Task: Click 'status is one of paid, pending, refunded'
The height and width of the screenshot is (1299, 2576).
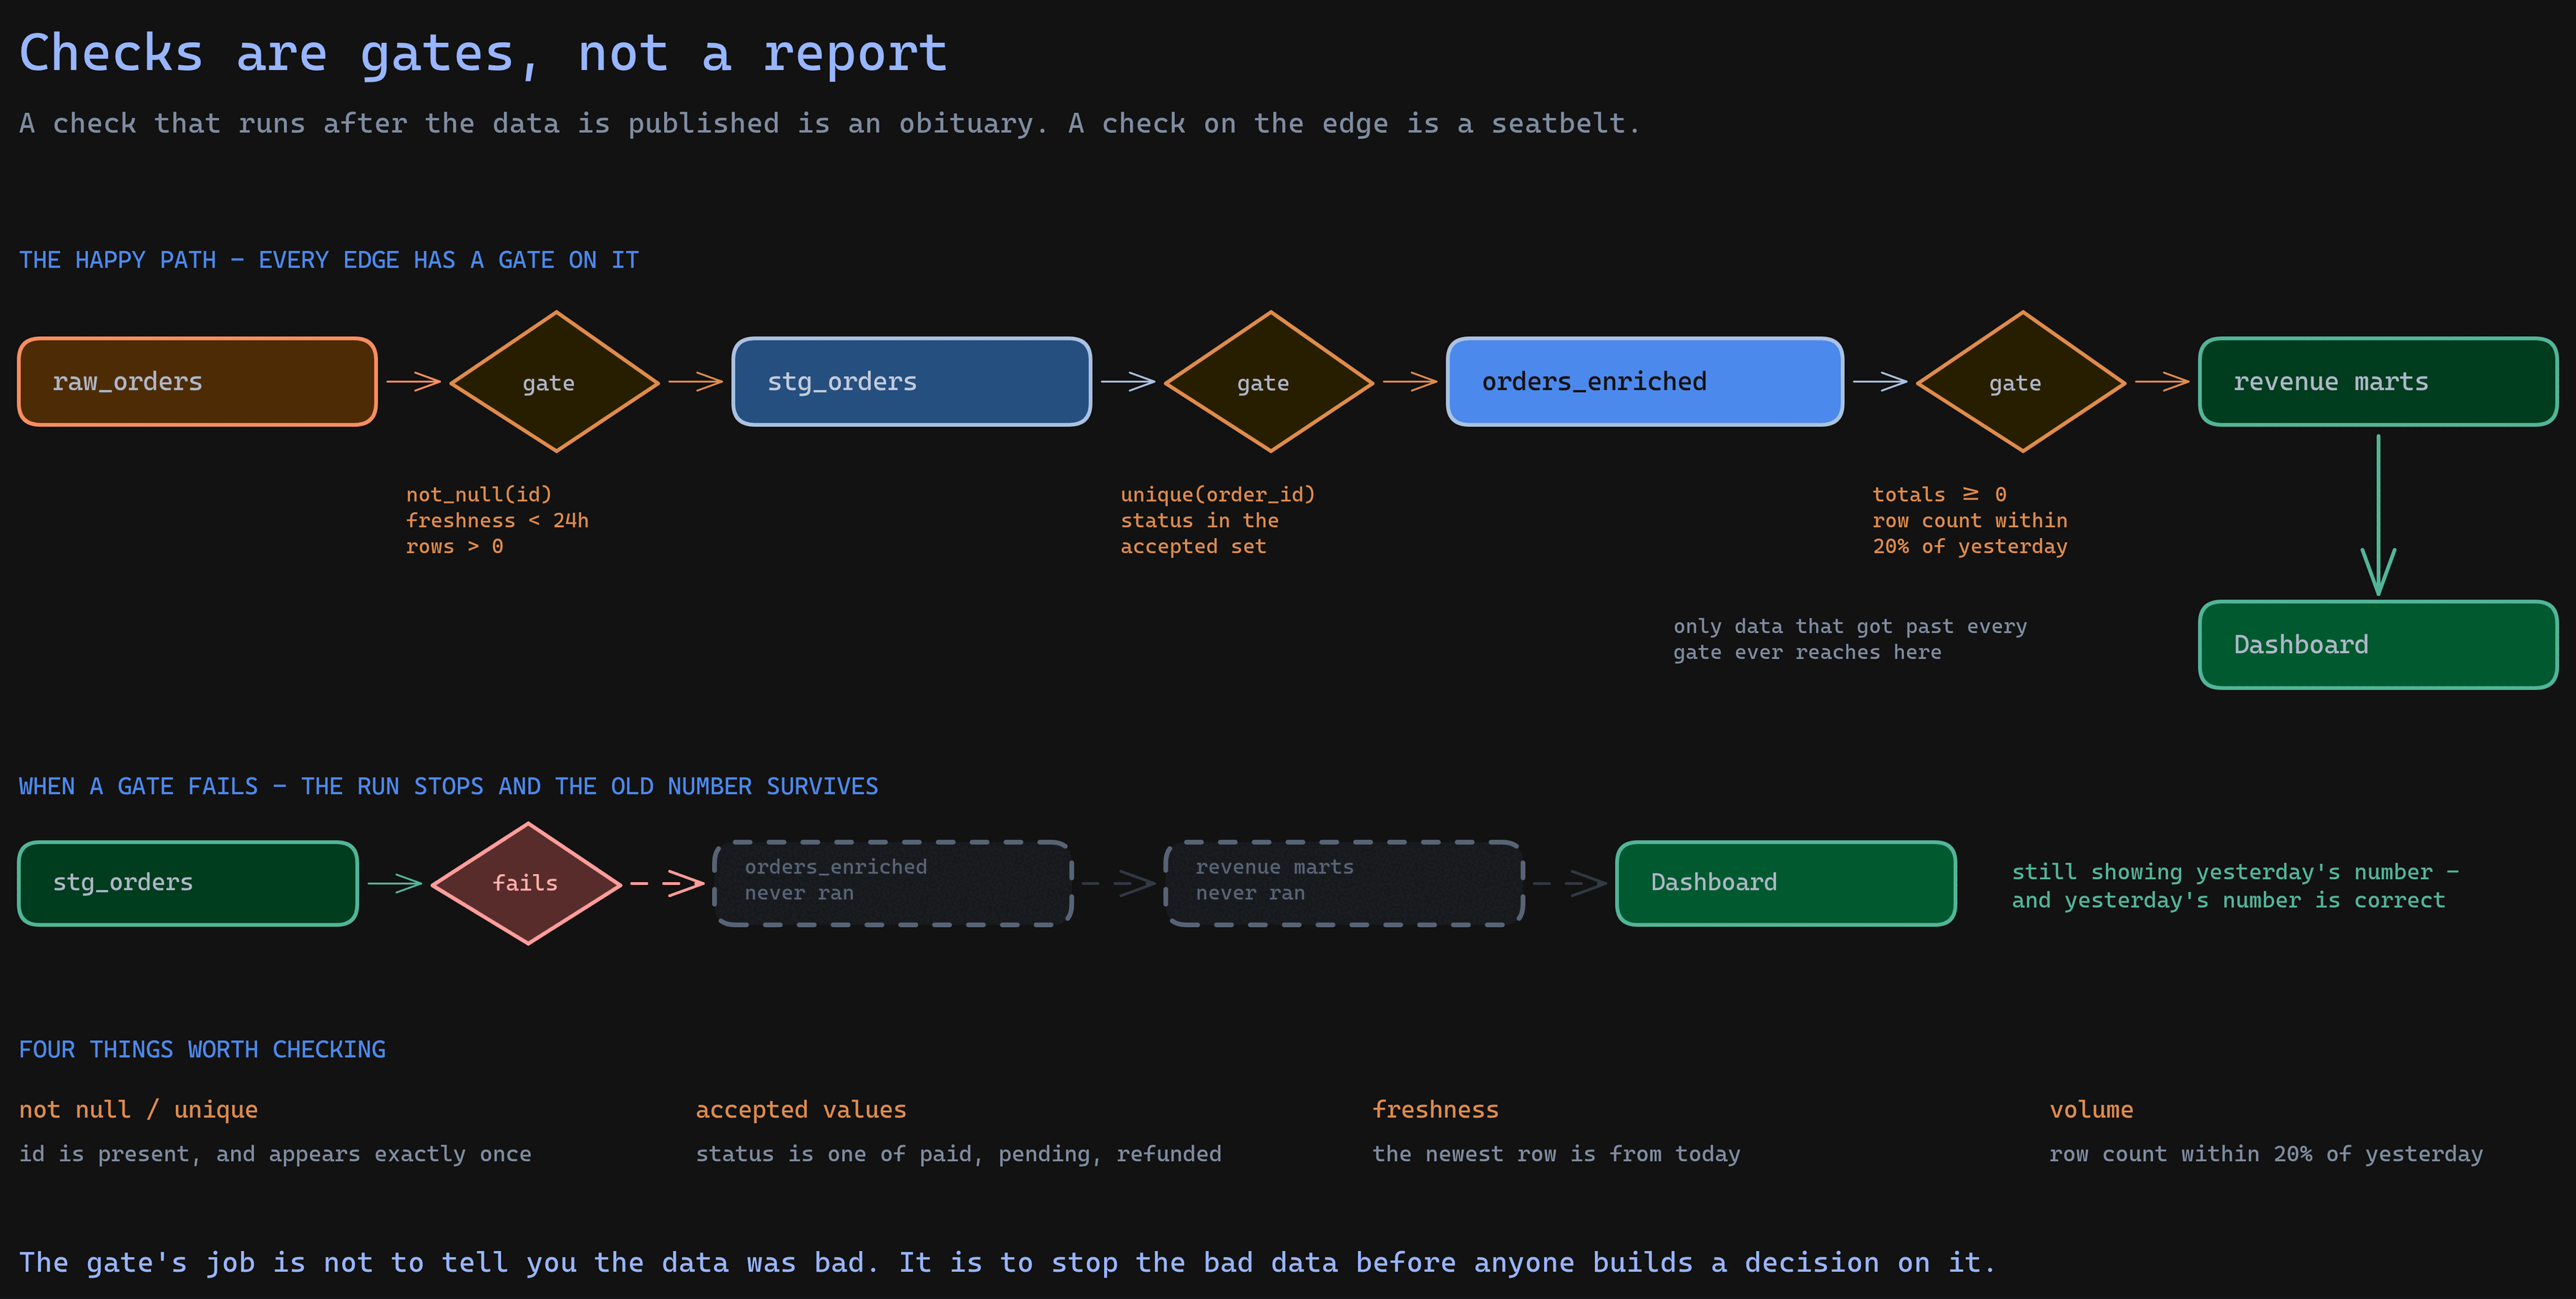Action: [958, 1154]
